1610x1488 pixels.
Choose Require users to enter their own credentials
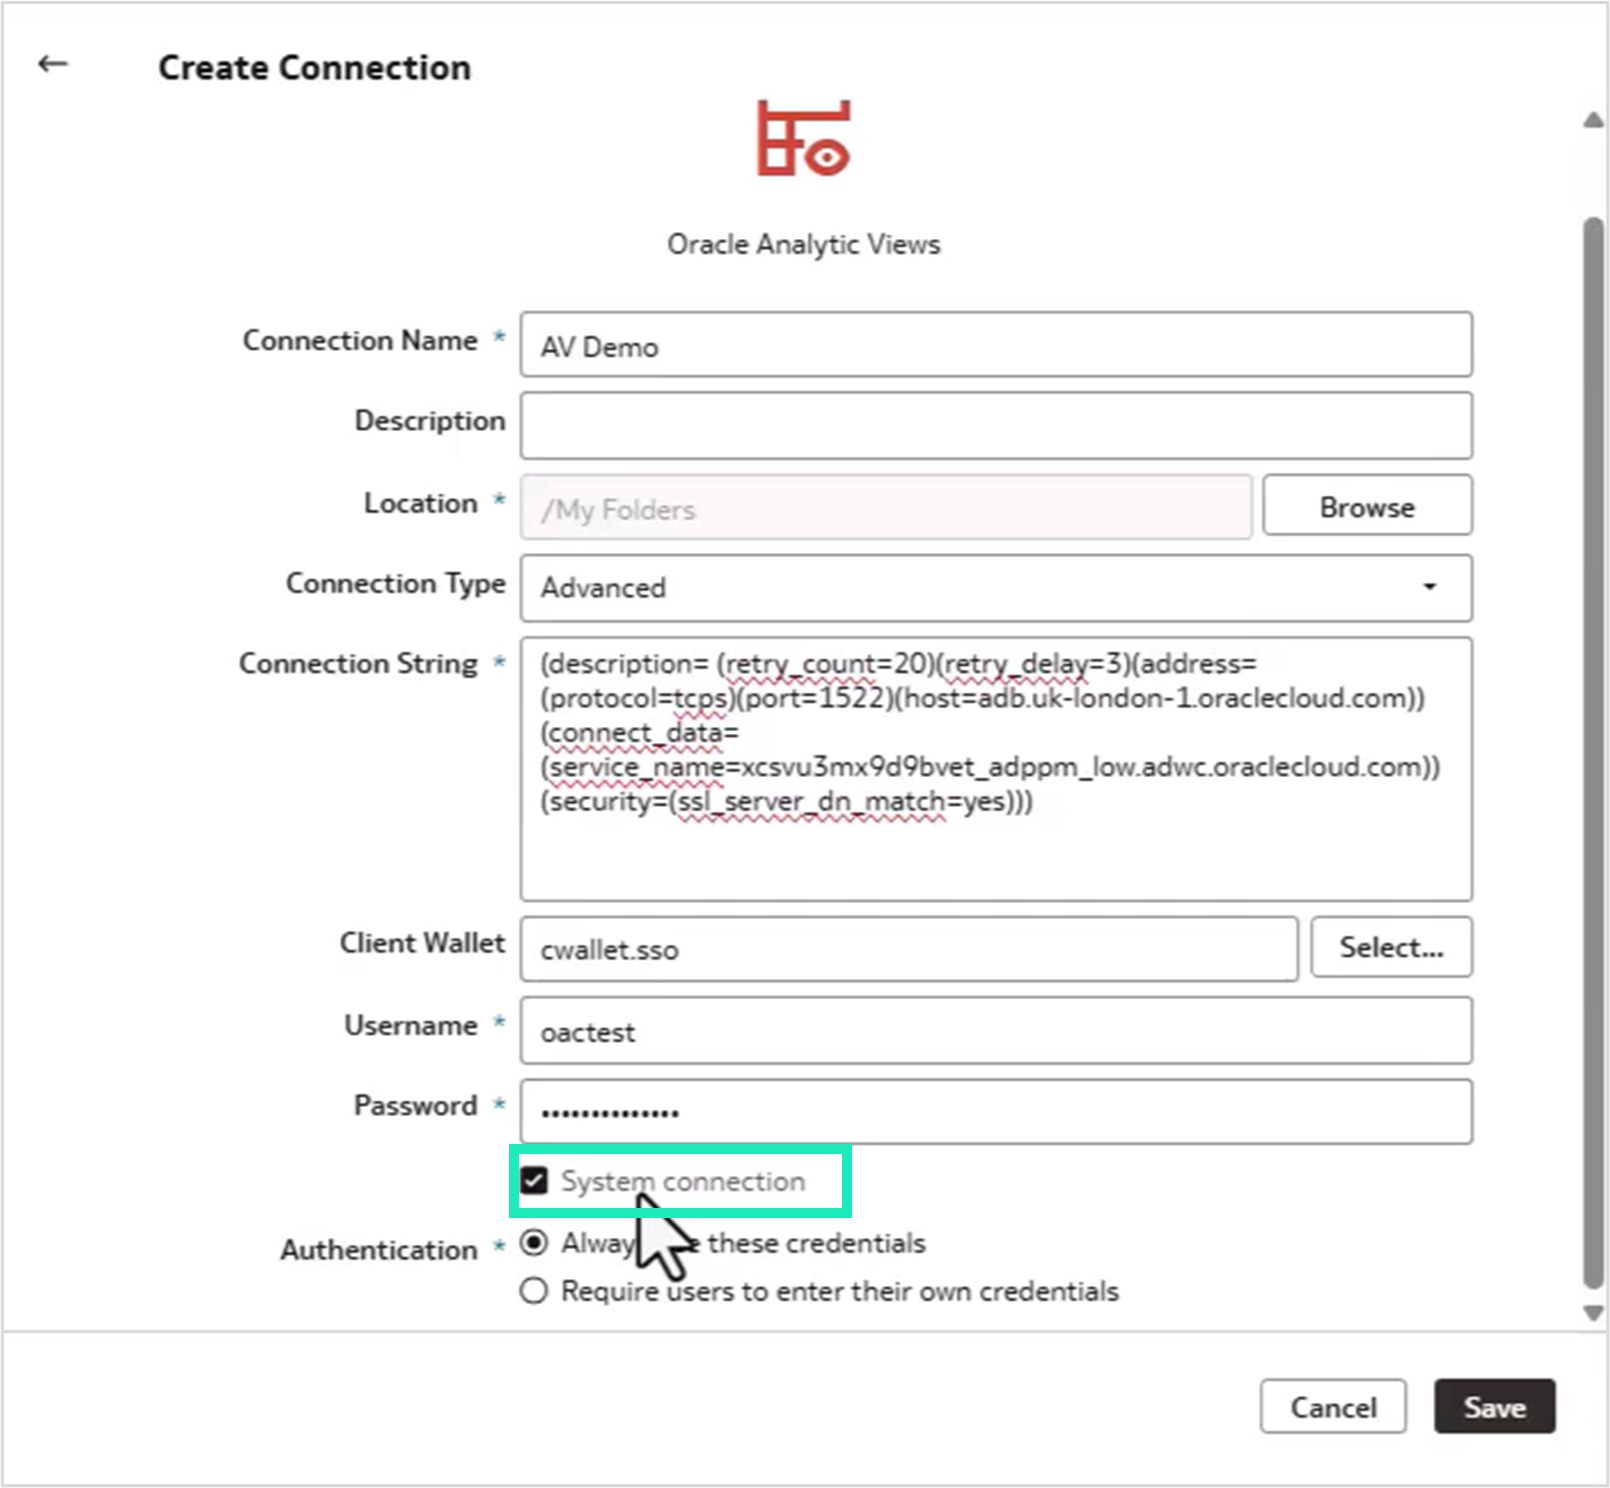[536, 1291]
